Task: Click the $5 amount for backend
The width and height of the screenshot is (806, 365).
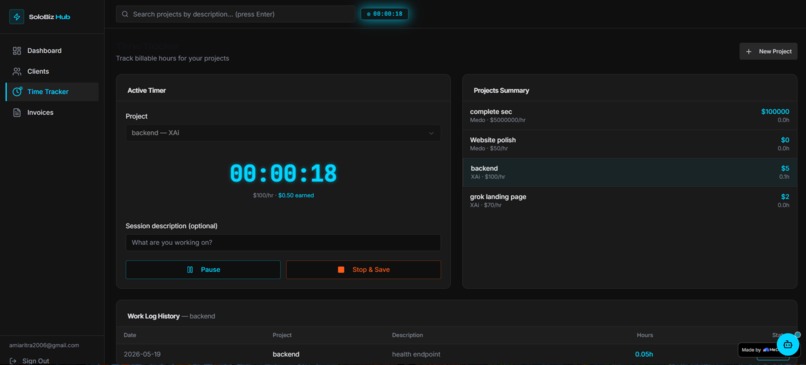Action: tap(785, 168)
